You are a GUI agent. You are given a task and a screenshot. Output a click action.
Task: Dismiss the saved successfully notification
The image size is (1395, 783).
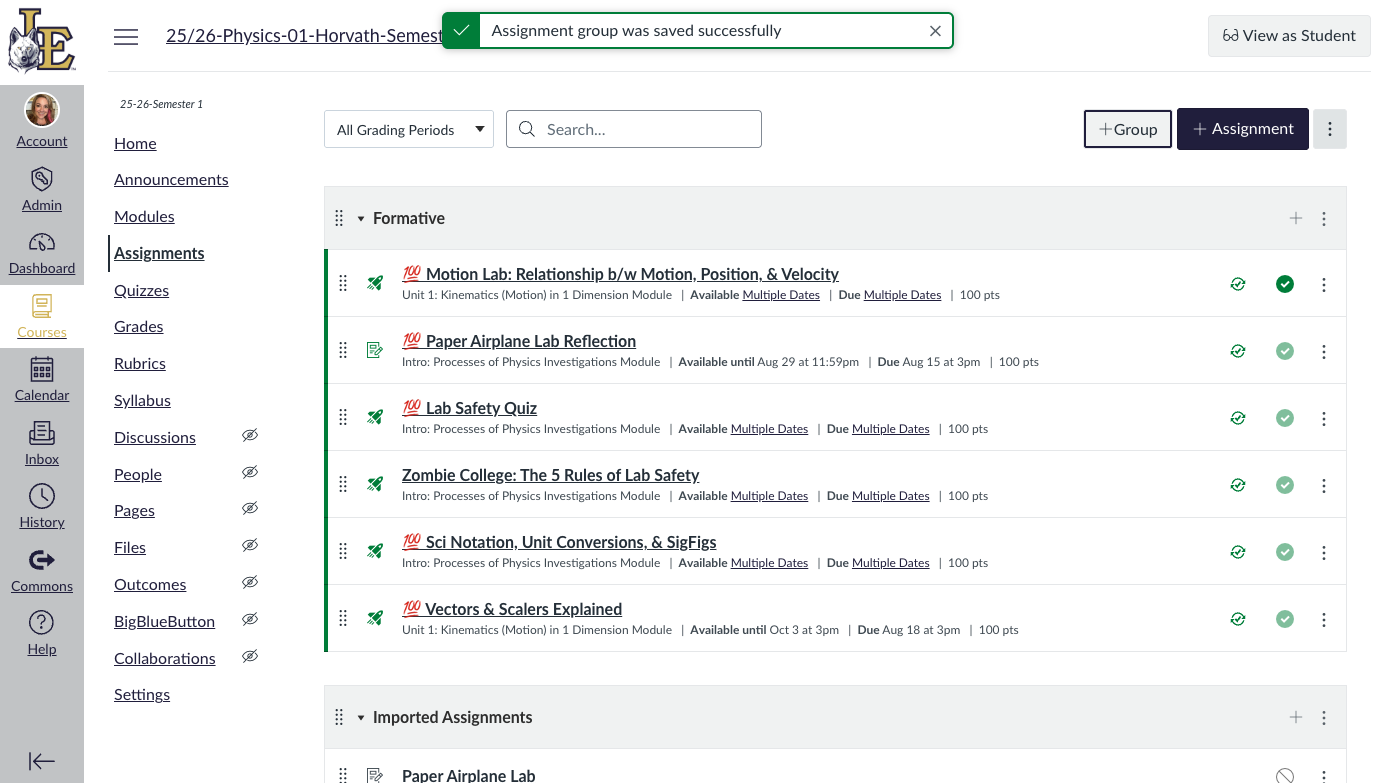935,31
